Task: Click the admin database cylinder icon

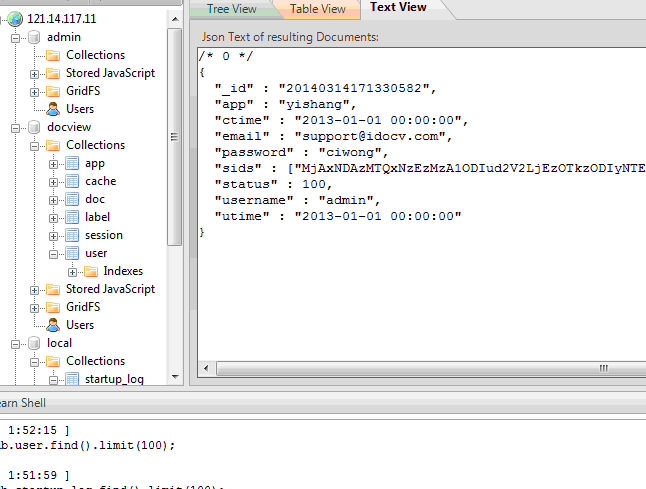Action: tap(34, 37)
